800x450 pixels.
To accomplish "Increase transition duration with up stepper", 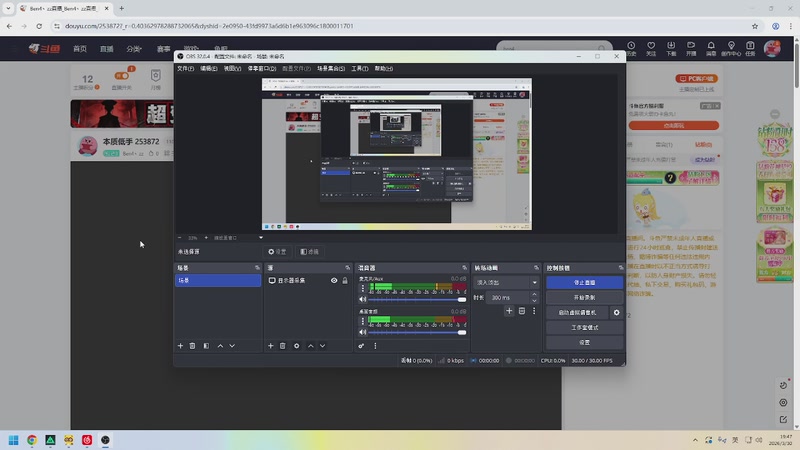I will coord(534,294).
